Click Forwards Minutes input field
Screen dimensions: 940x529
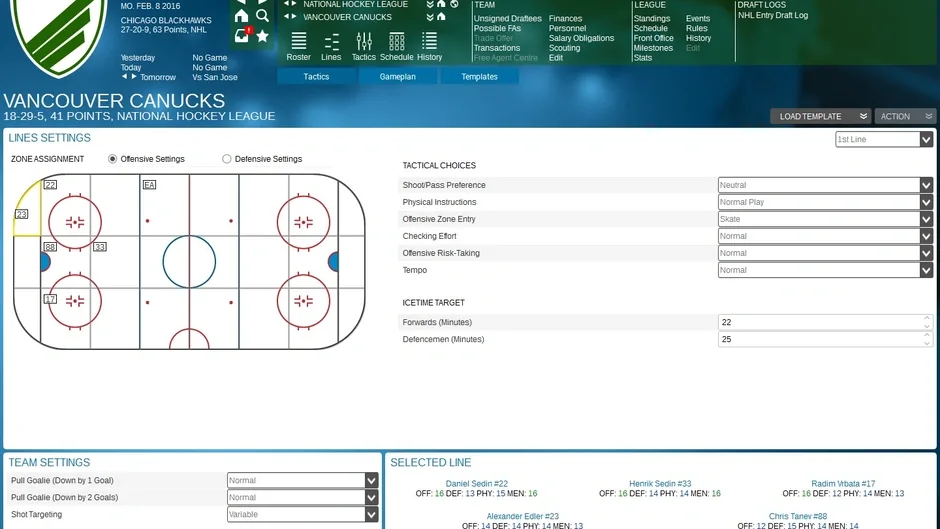[x=825, y=322]
